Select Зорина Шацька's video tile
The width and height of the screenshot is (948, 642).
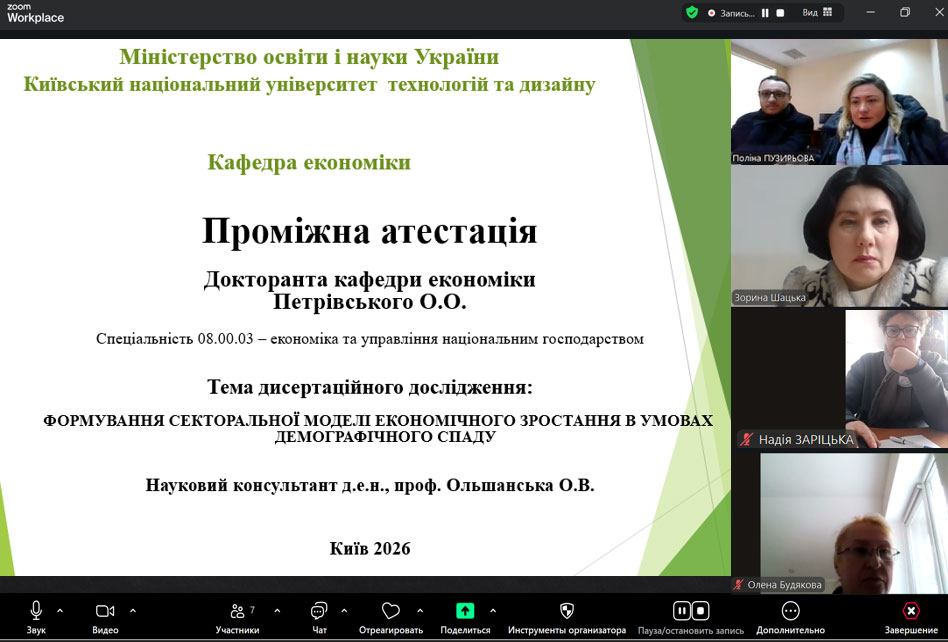click(839, 236)
